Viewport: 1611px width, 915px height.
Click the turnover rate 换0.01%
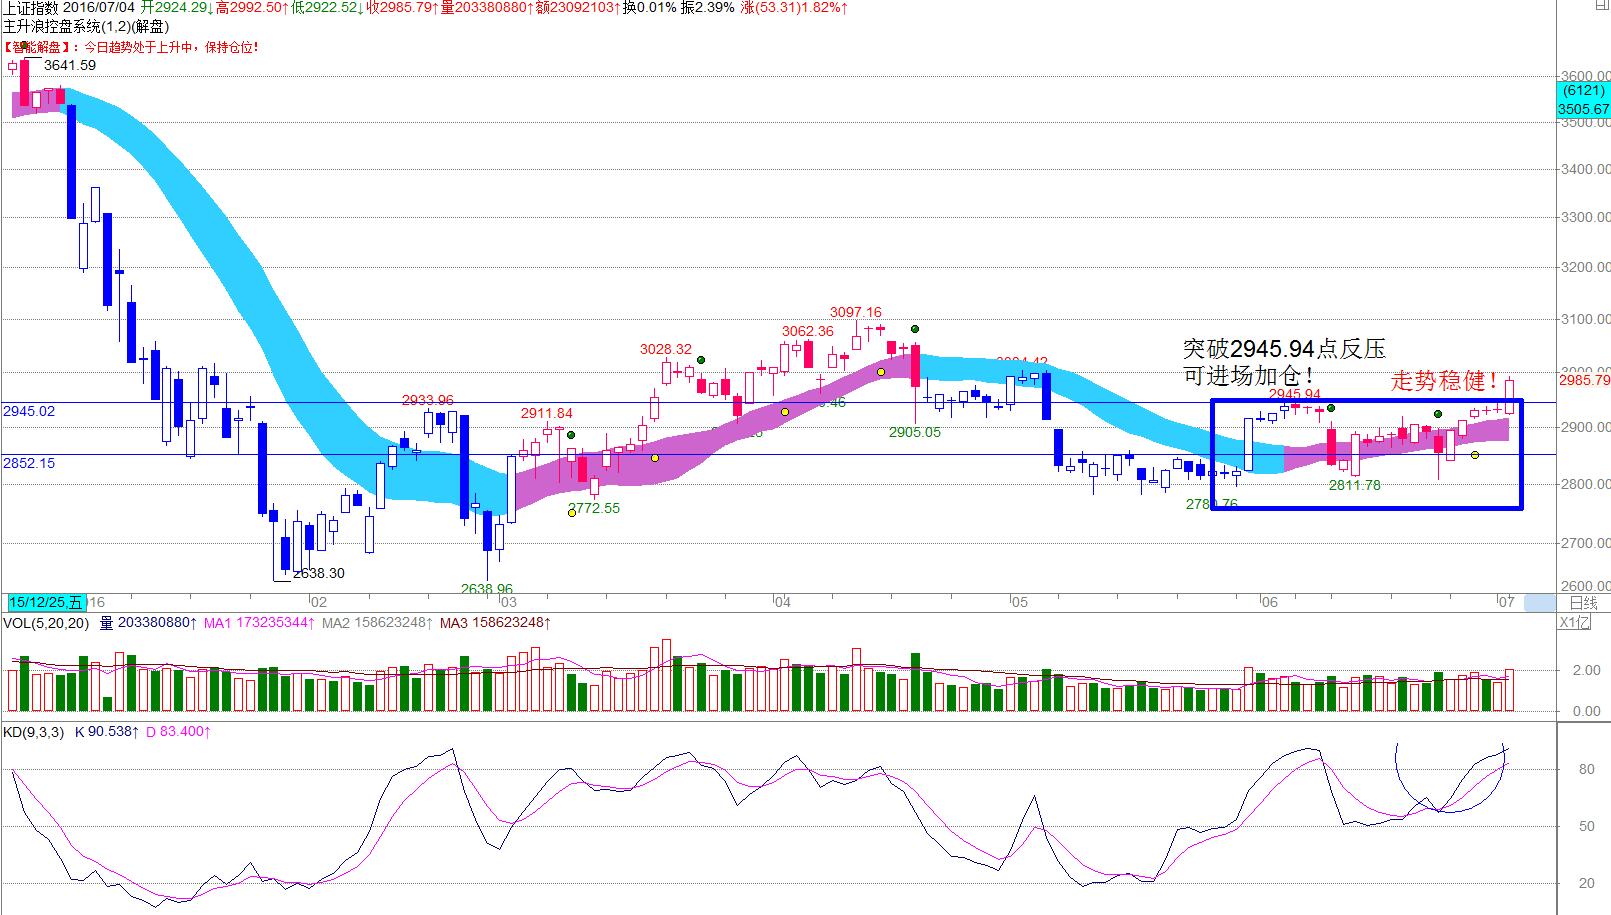[x=650, y=8]
